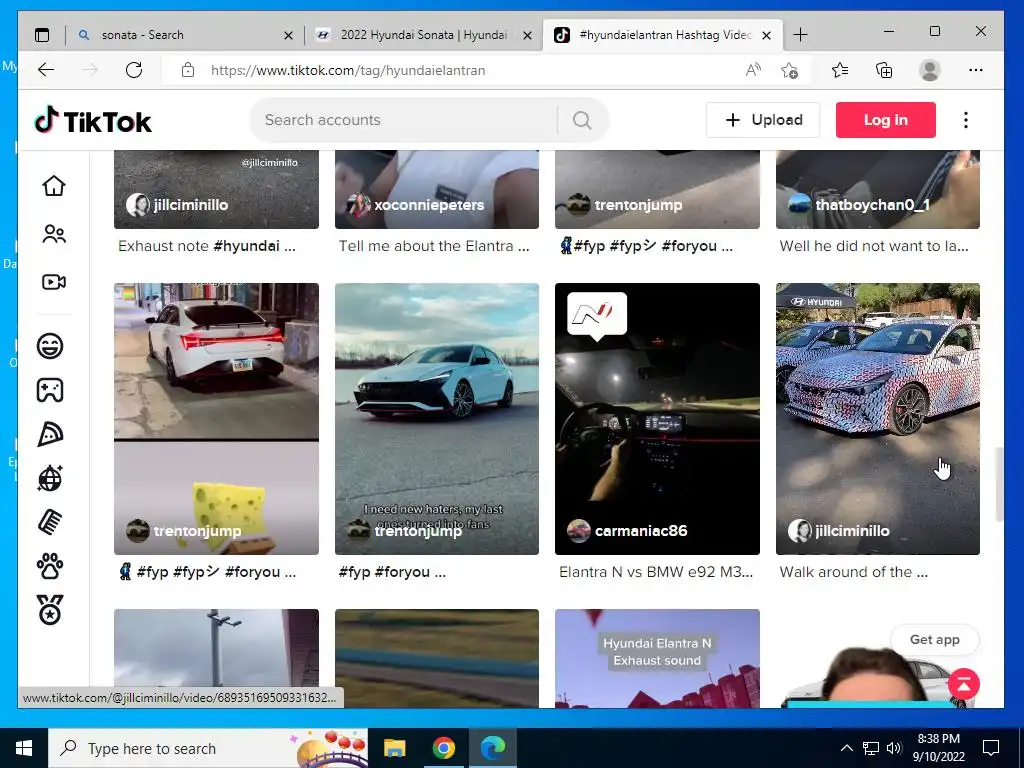View site info via lock icon

tap(188, 70)
